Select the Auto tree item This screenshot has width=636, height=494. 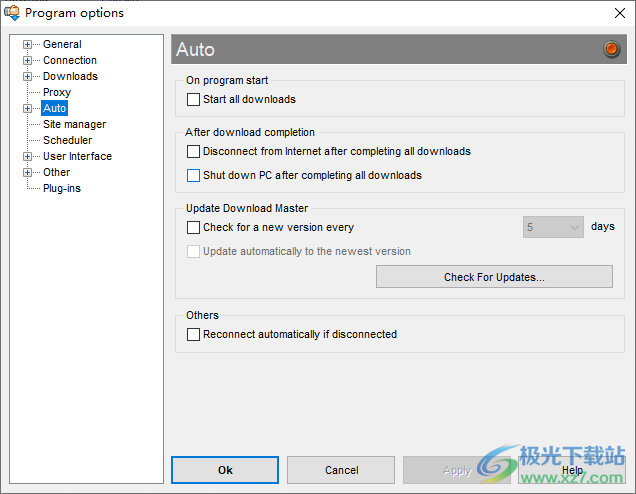54,108
